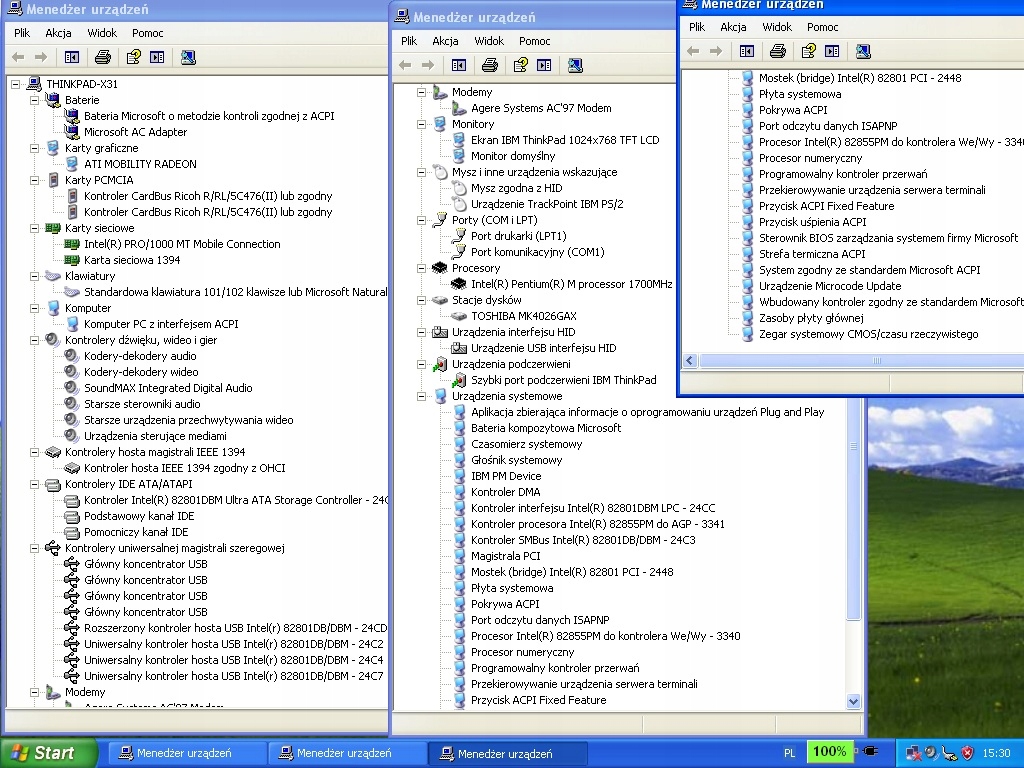This screenshot has height=768, width=1024.
Task: Click the show/hide console tree icon in the middle window
Action: click(458, 65)
